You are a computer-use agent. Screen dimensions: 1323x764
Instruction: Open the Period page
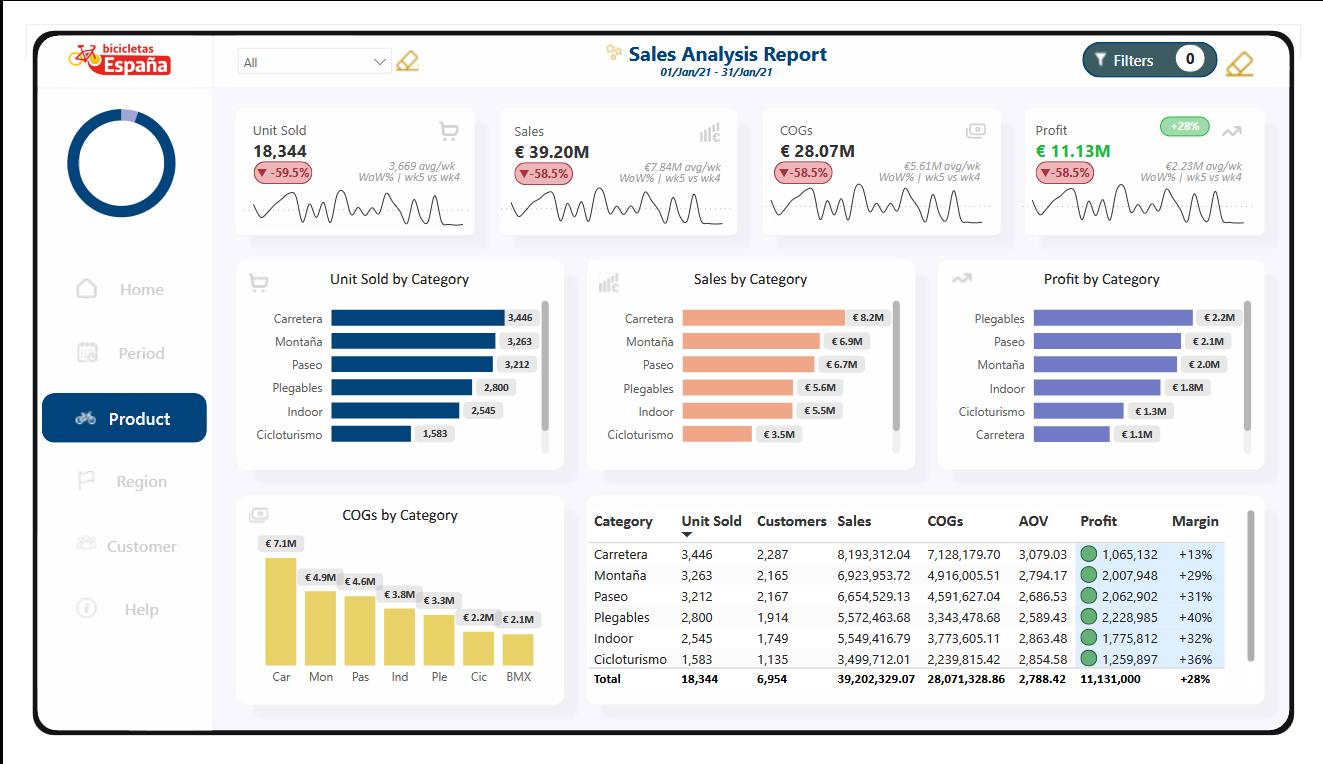[124, 353]
